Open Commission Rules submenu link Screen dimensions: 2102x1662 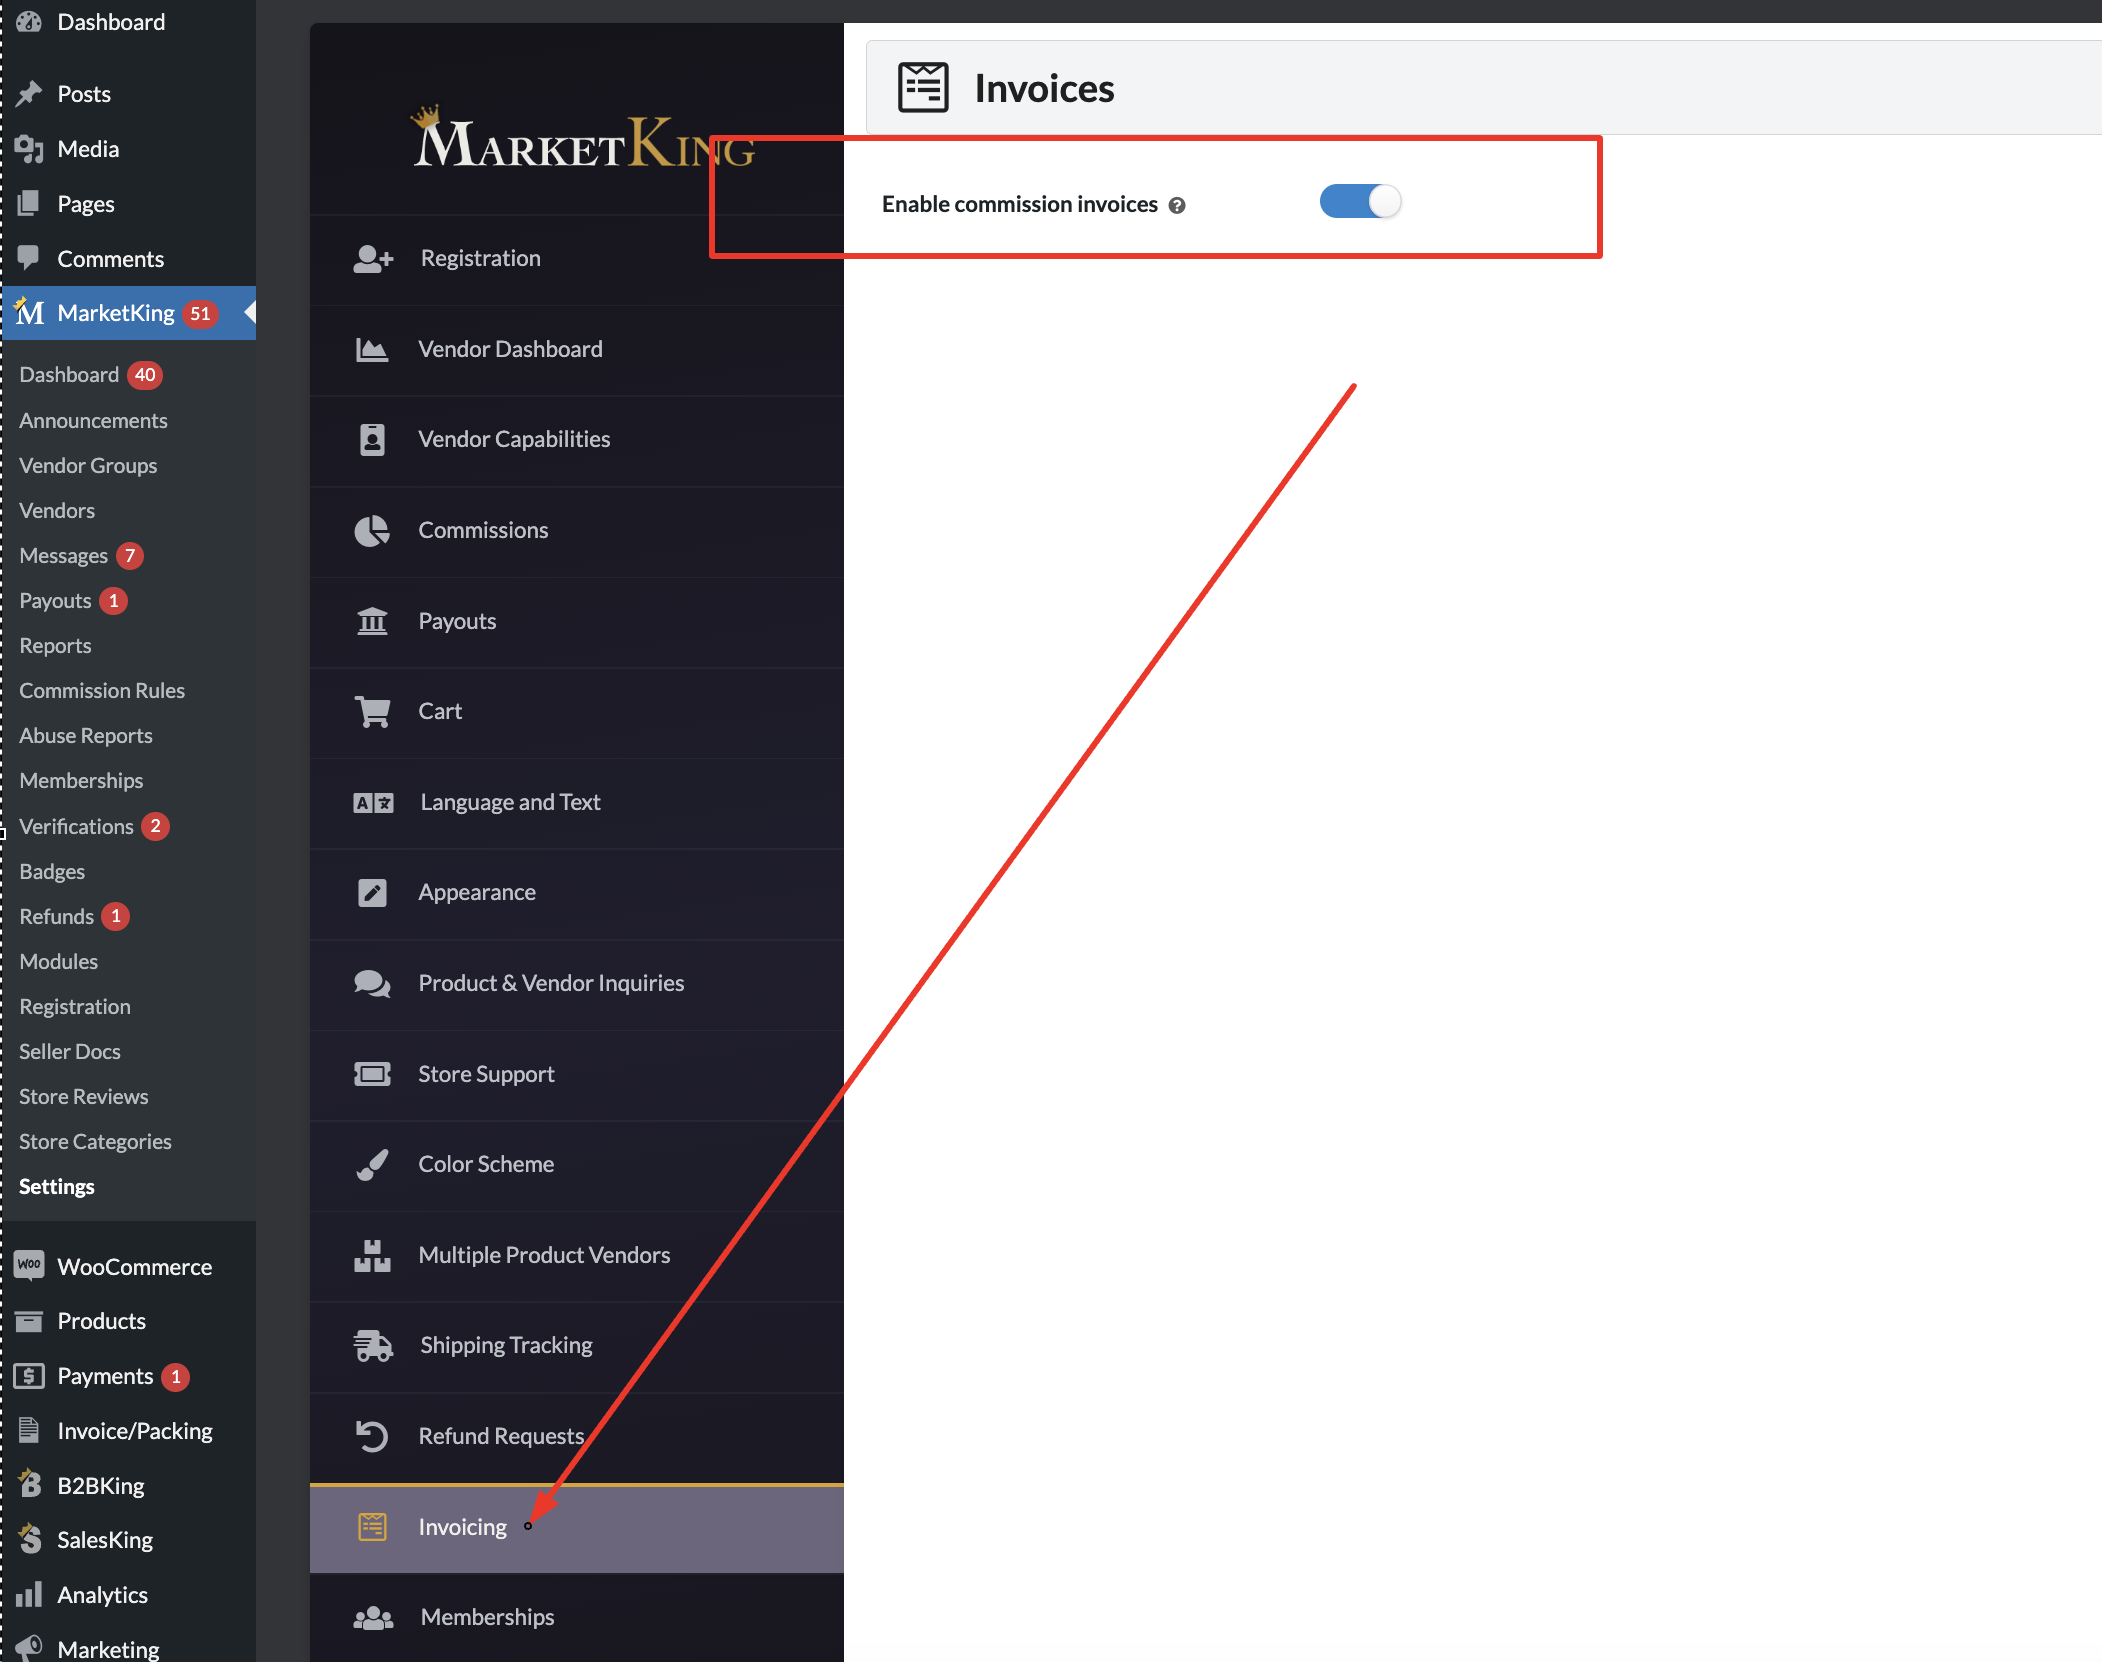(102, 691)
